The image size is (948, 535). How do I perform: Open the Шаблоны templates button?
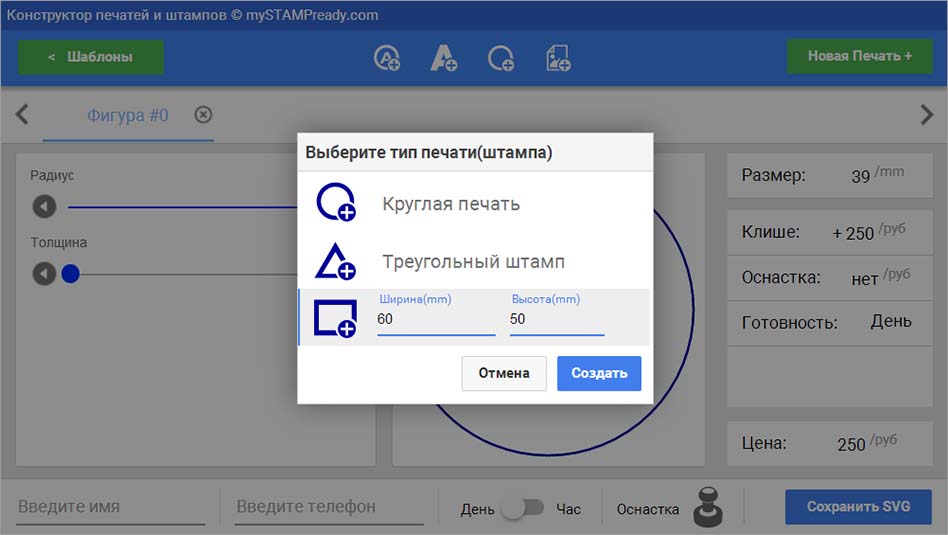point(91,57)
